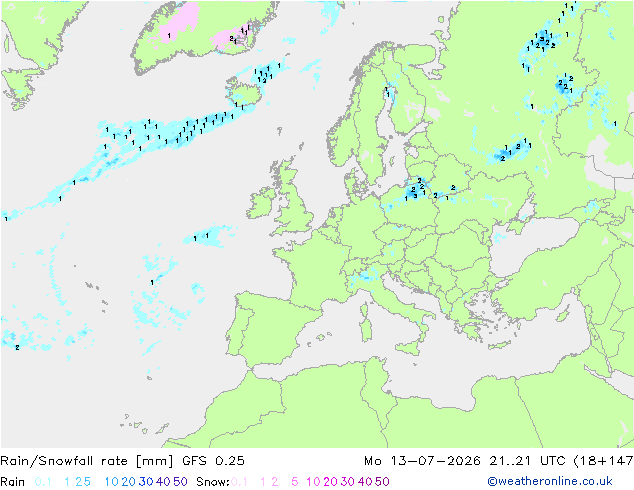Click the snow legend value 30
Viewport: 634px width, 490px height.
[348, 482]
